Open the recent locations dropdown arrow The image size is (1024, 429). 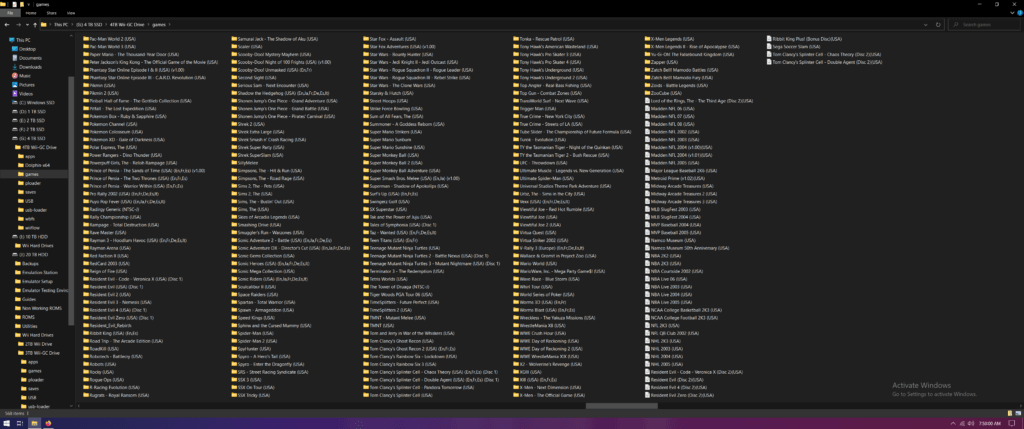[x=27, y=25]
